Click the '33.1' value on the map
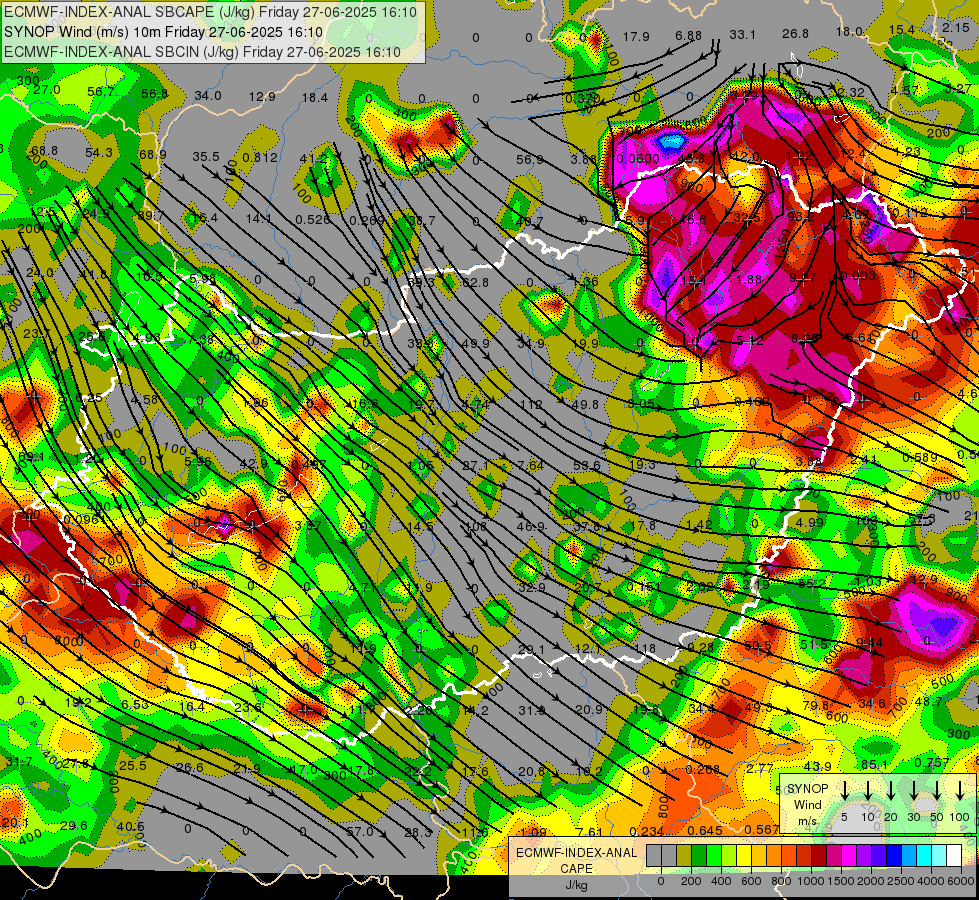The image size is (979, 900). (x=742, y=34)
